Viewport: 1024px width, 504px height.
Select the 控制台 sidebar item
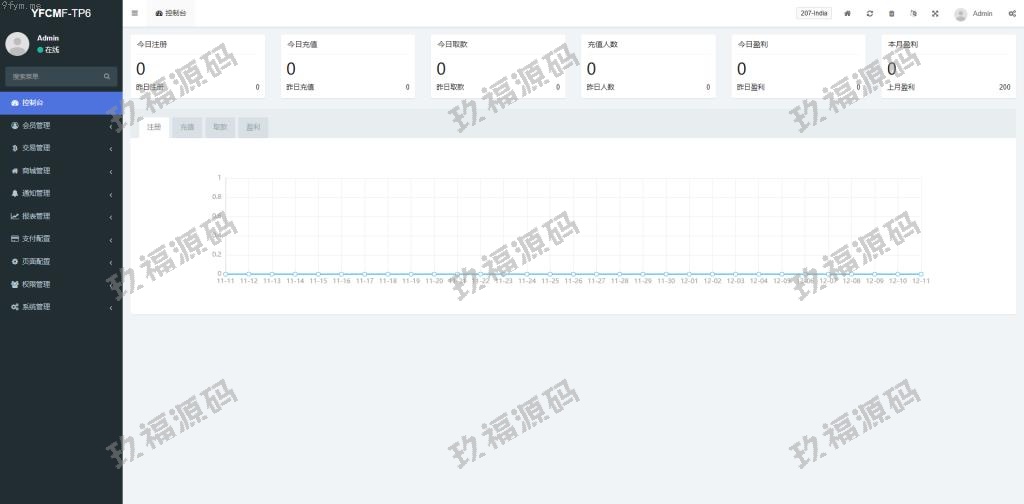[x=61, y=103]
